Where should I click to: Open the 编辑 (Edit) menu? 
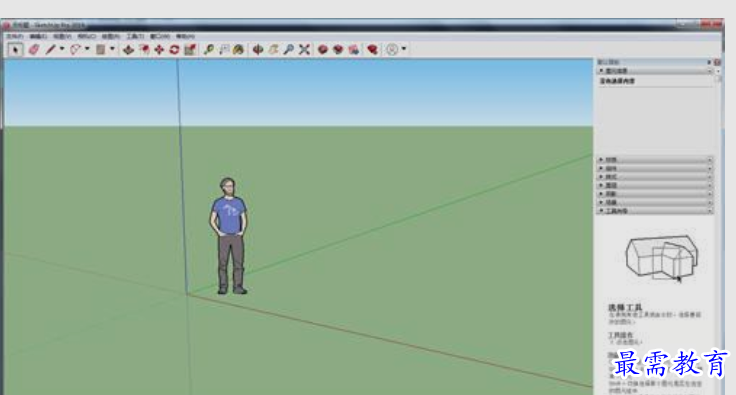38,36
